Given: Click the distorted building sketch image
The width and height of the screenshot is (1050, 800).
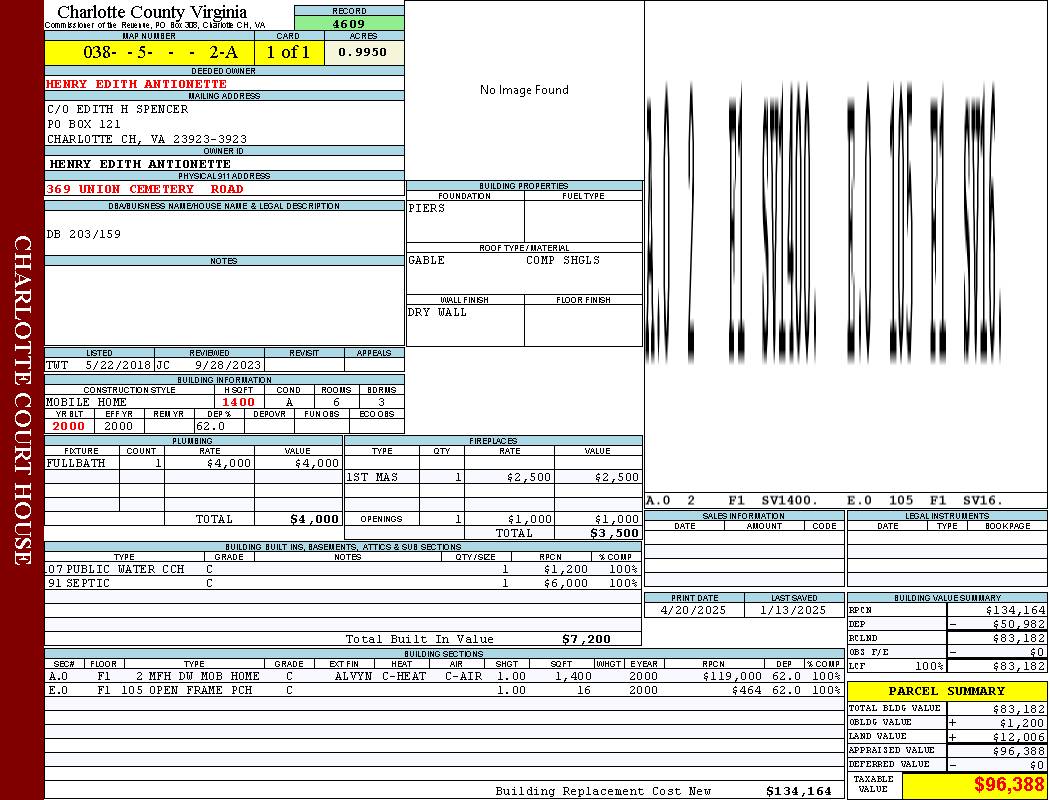Looking at the screenshot, I should coord(824,224).
